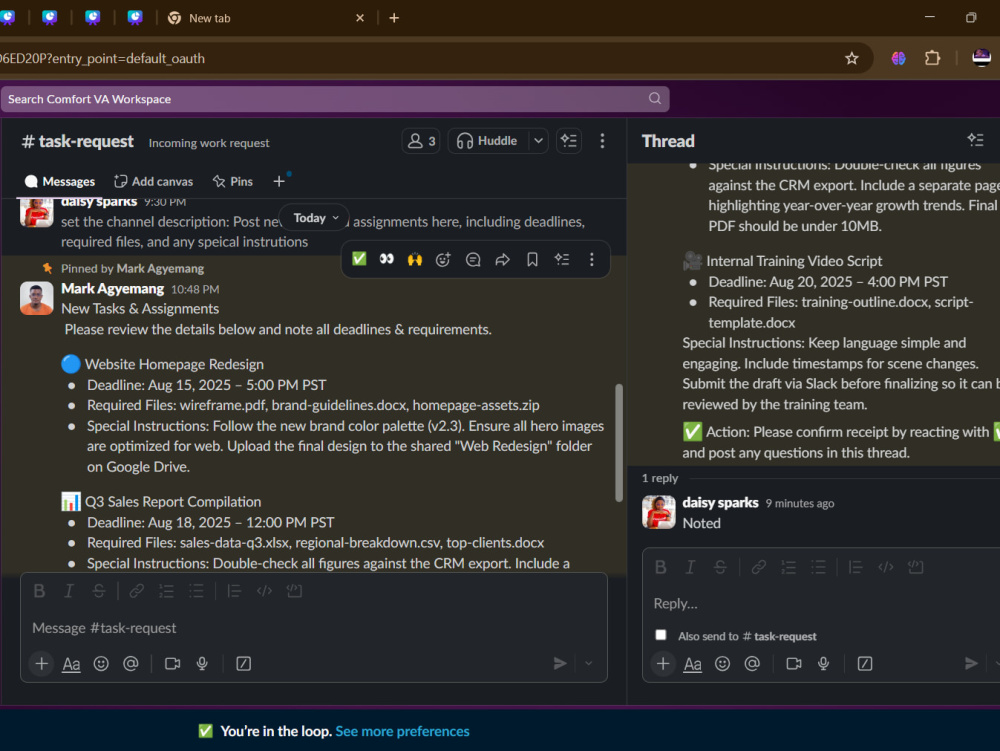Screen dimensions: 1000x751
Task: Click the AI summarize icon in hover toolbar
Action: (x=562, y=259)
